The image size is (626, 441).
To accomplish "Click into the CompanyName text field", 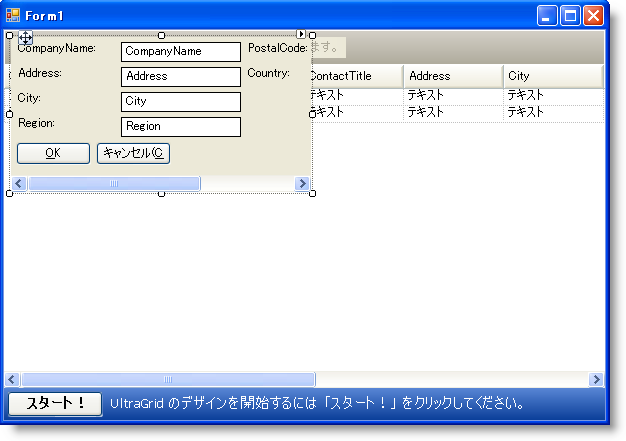I will pos(180,51).
